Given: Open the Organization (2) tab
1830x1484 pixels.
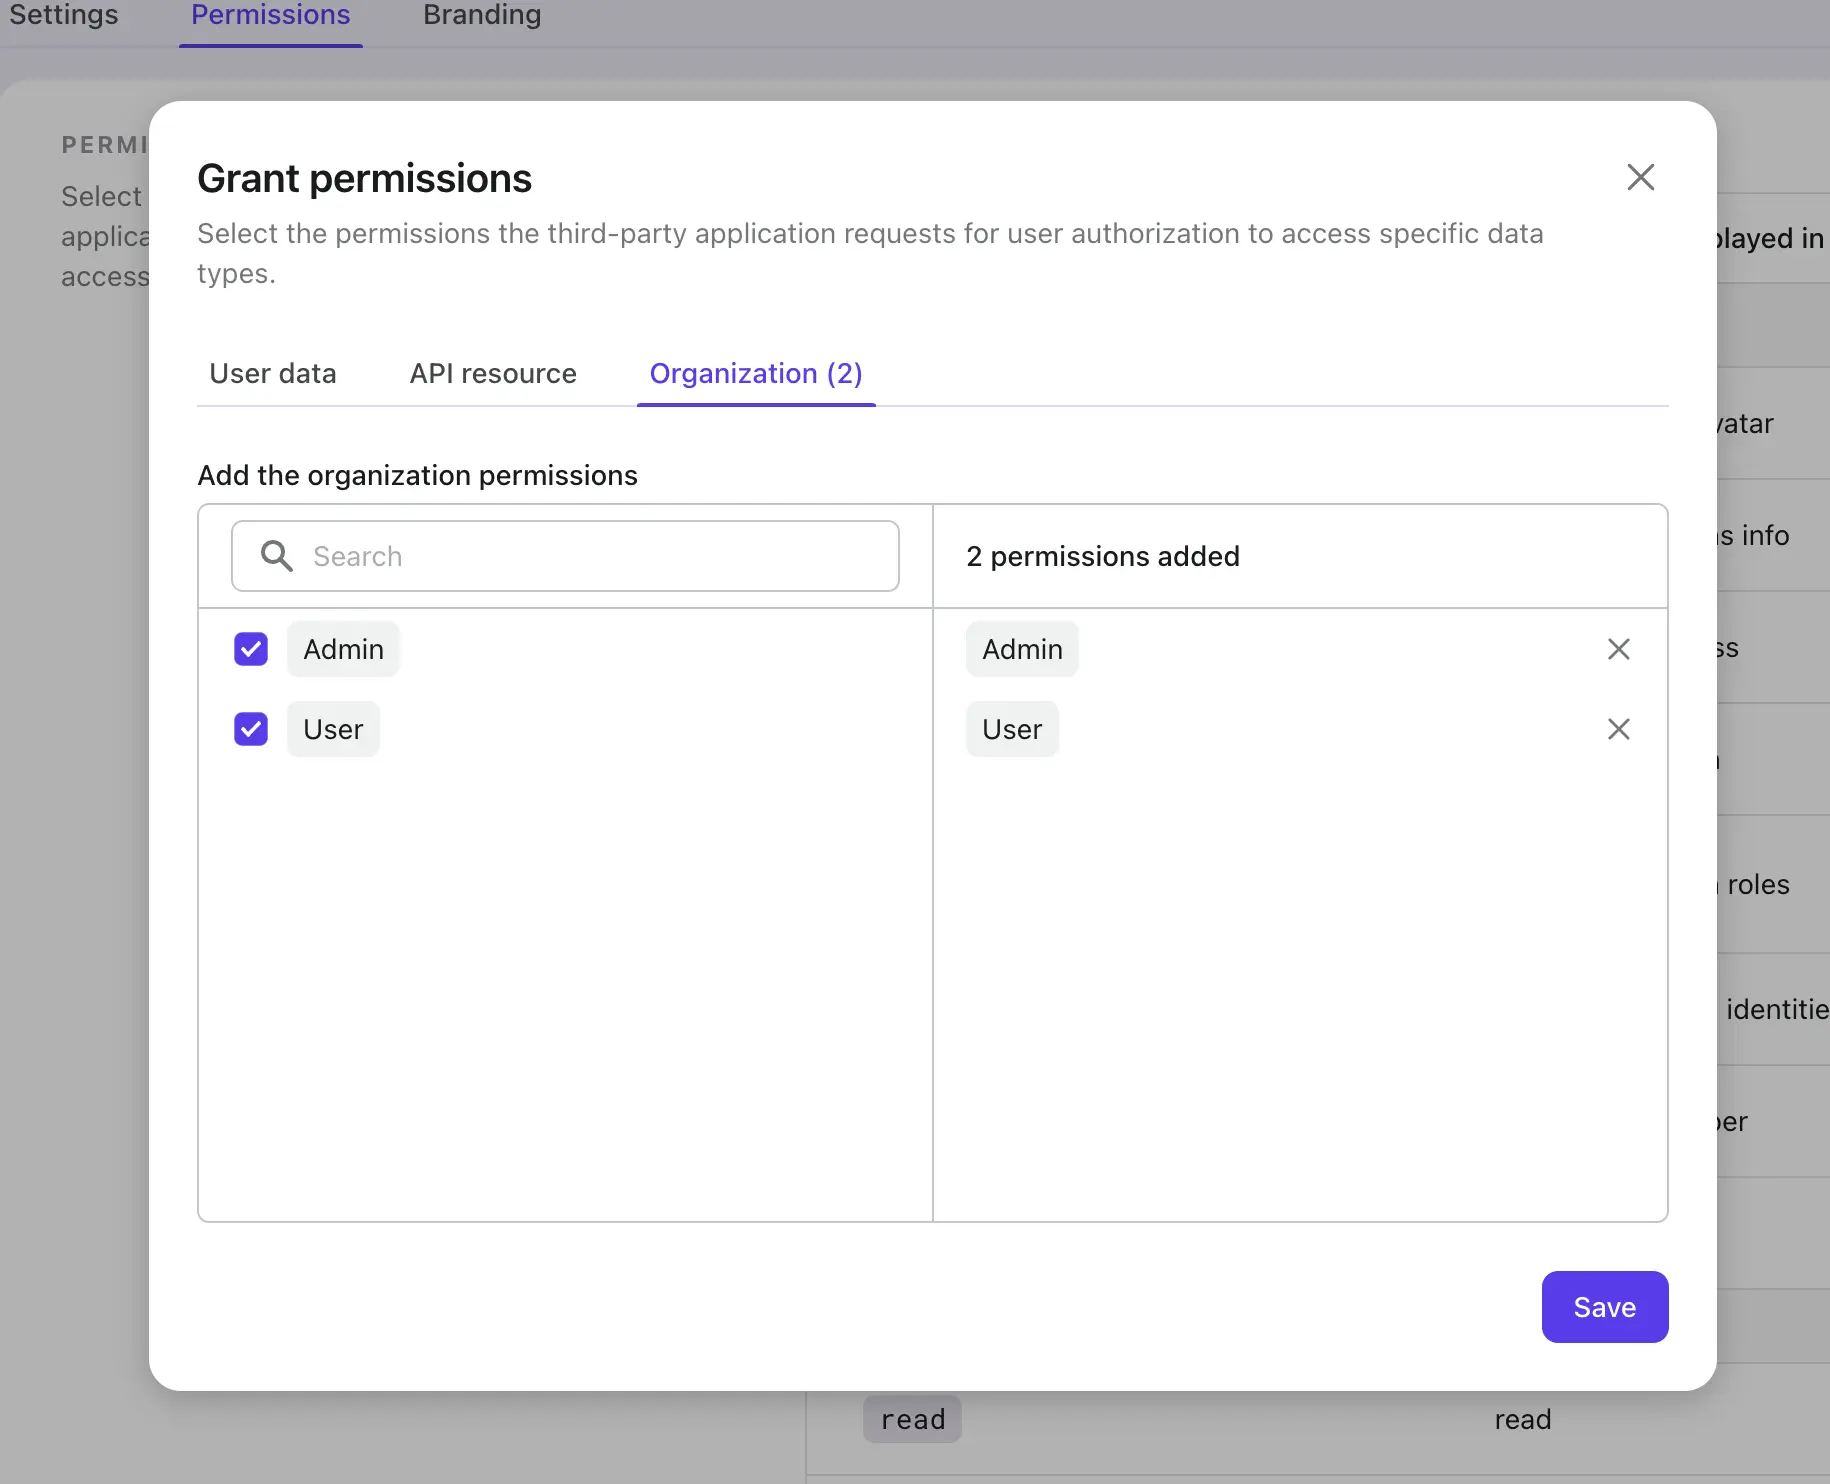Looking at the screenshot, I should 755,373.
